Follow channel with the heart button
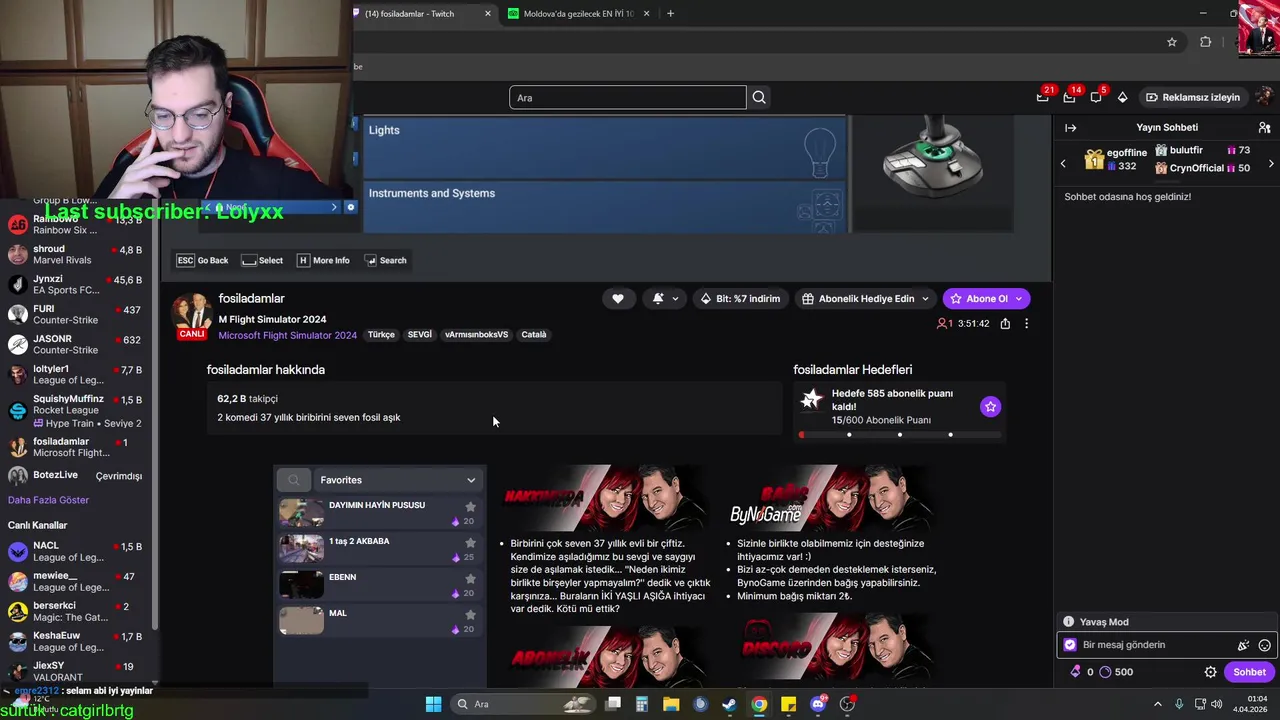 618,298
